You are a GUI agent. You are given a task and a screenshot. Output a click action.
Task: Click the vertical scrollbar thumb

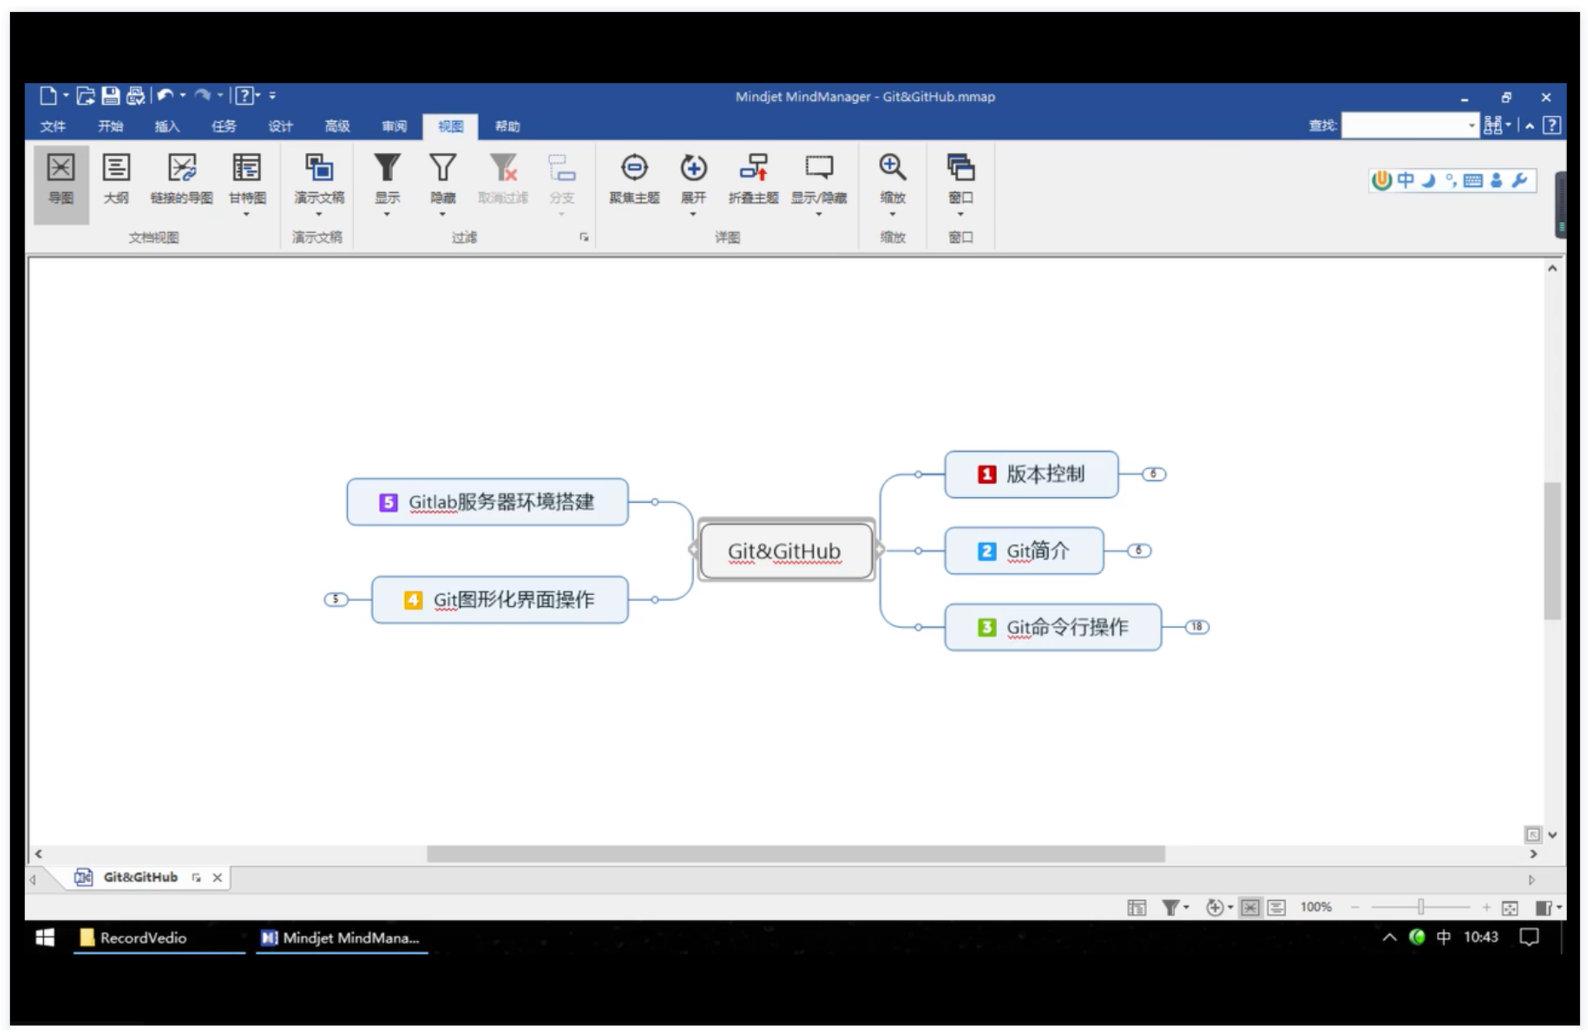click(1552, 551)
